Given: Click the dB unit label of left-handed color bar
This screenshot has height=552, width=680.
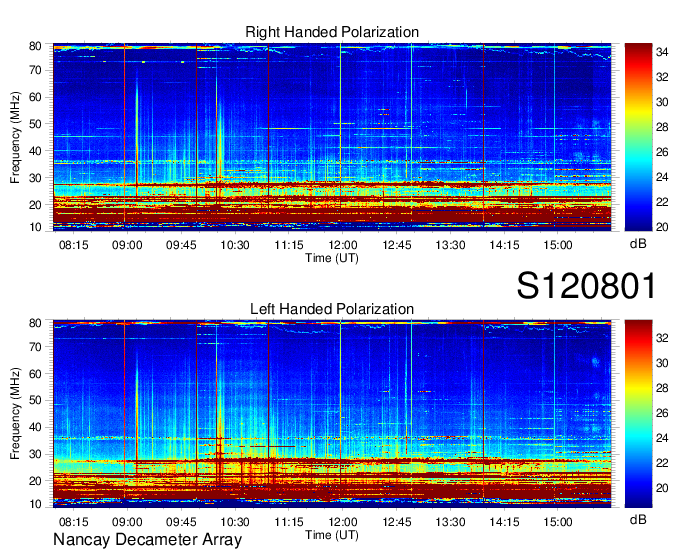Looking at the screenshot, I should (638, 520).
